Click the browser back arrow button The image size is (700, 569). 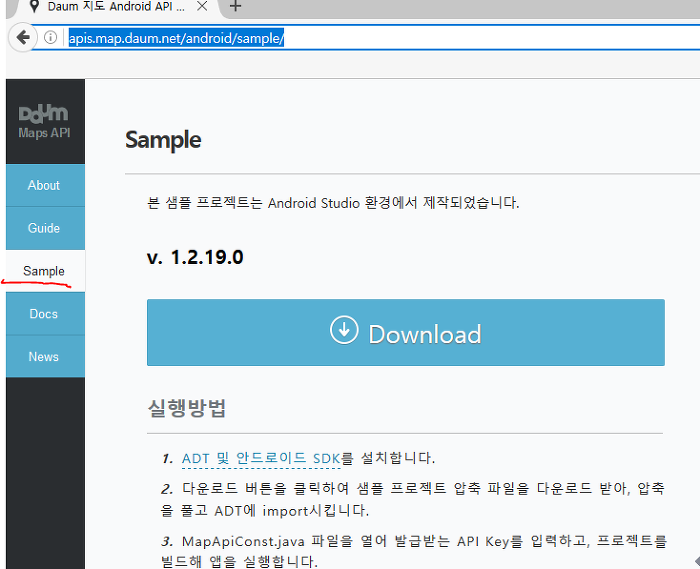pos(22,37)
